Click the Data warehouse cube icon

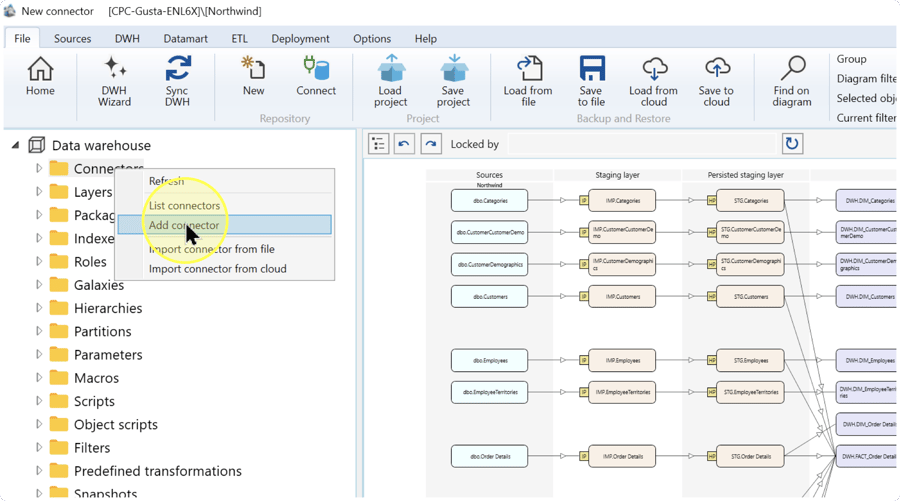36,145
